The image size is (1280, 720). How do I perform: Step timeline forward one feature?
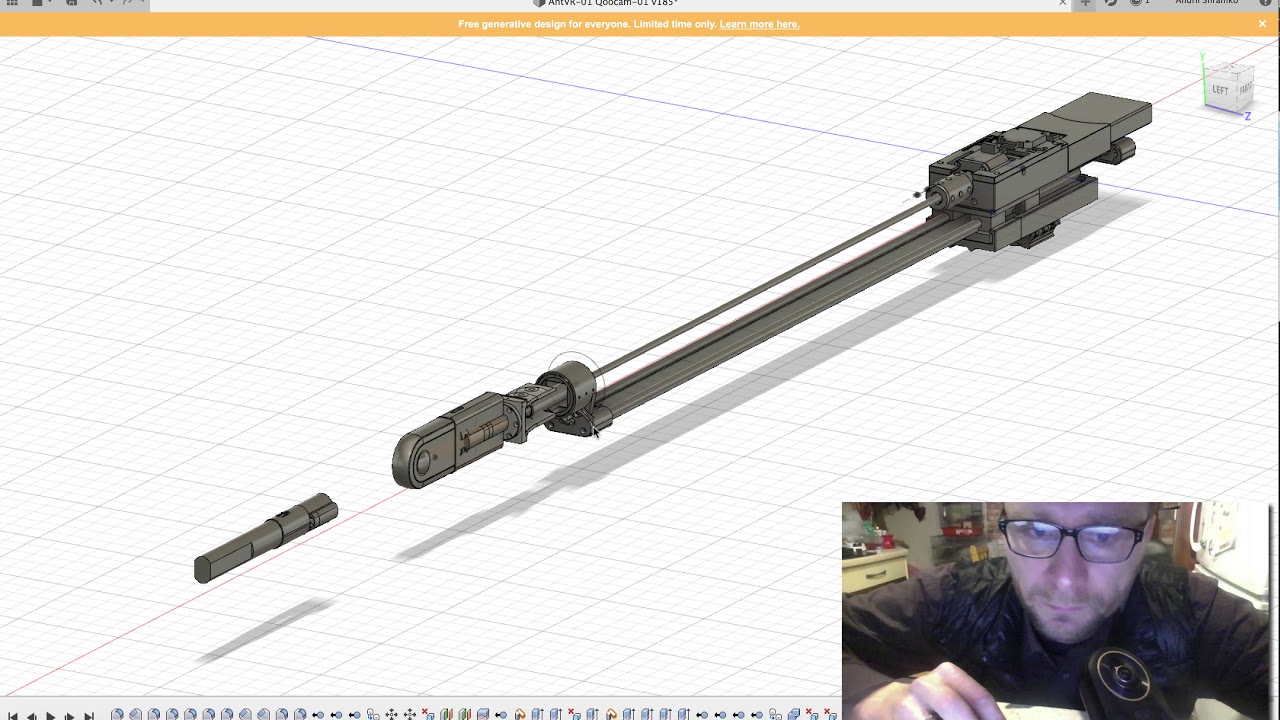pos(70,715)
